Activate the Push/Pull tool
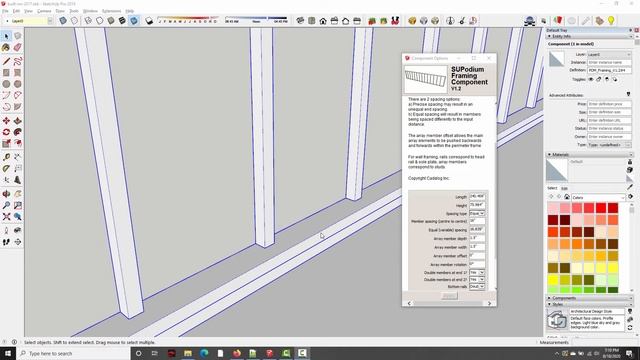The height and width of the screenshot is (360, 640). [x=18, y=121]
